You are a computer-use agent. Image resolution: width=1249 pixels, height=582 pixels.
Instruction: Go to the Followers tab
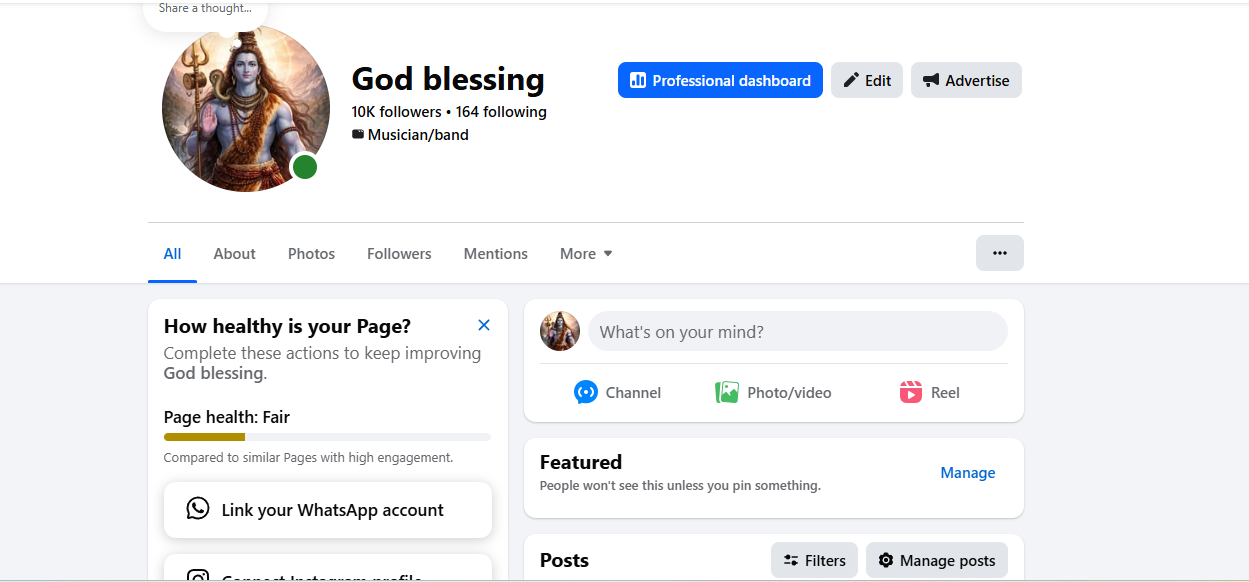(x=399, y=254)
